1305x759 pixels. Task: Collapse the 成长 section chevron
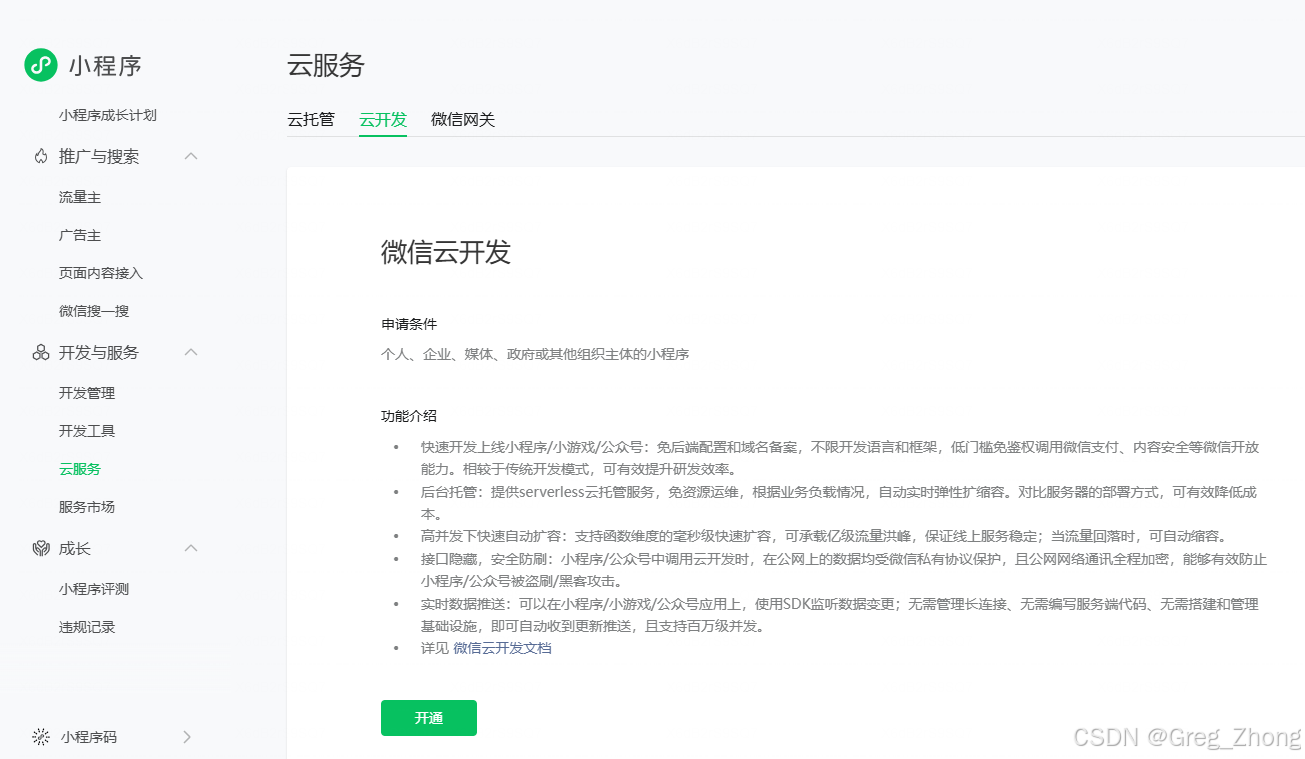pos(191,548)
